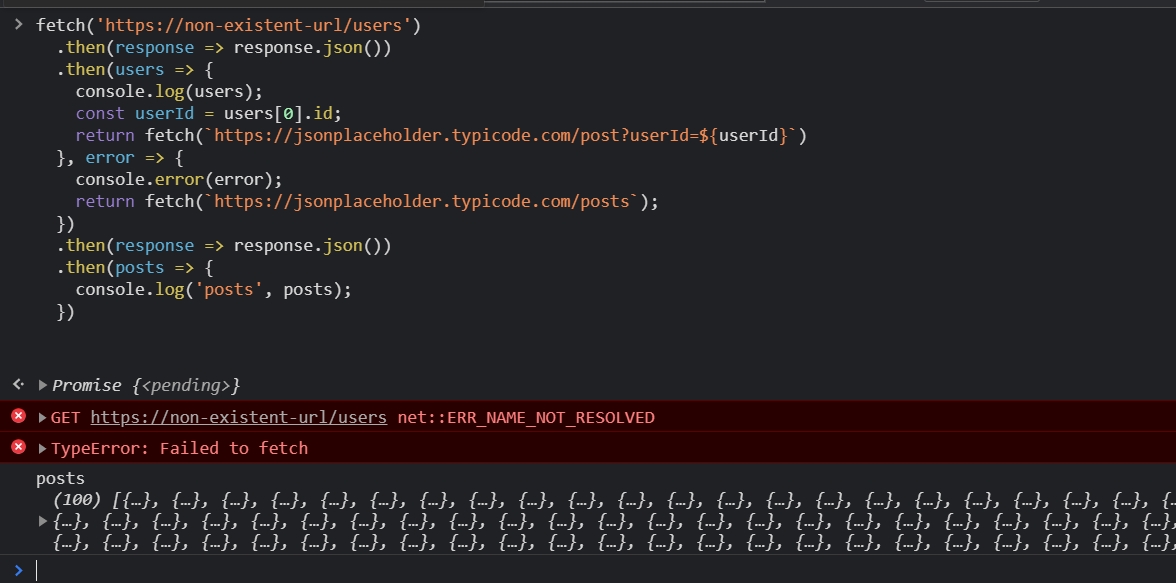The height and width of the screenshot is (583, 1176).
Task: Click the error icon beside TypeError message
Action: (x=18, y=447)
